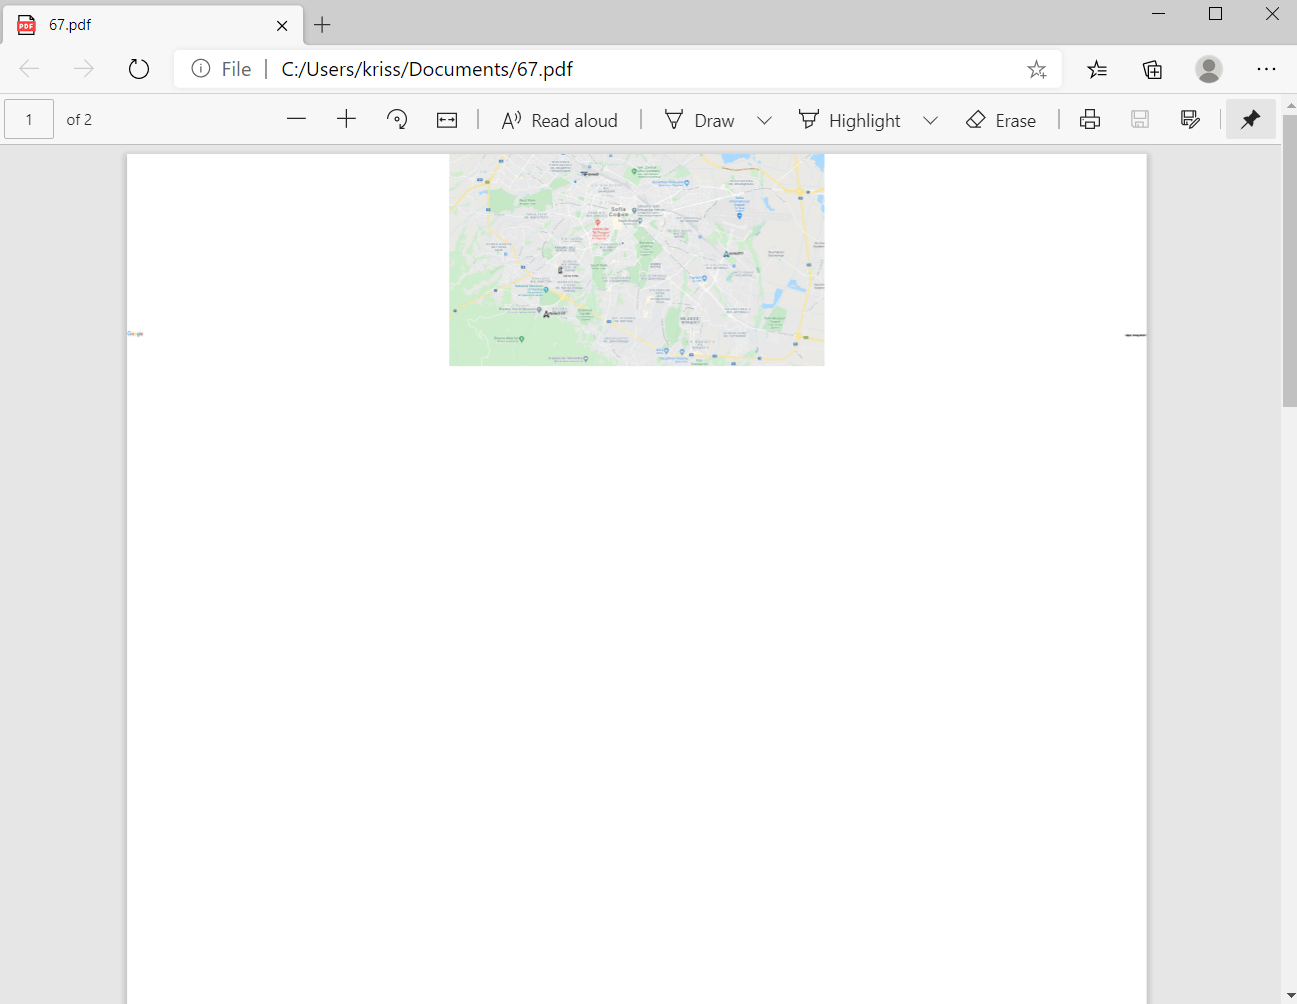The height and width of the screenshot is (1004, 1297).
Task: Refresh the PDF page
Action: (138, 69)
